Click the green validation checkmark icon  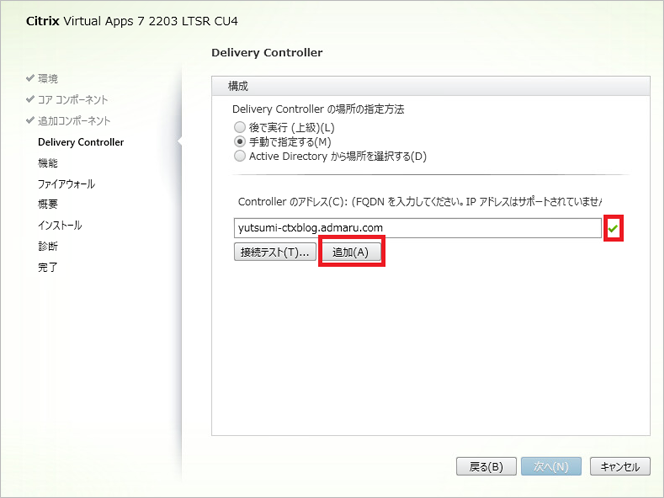click(x=613, y=229)
